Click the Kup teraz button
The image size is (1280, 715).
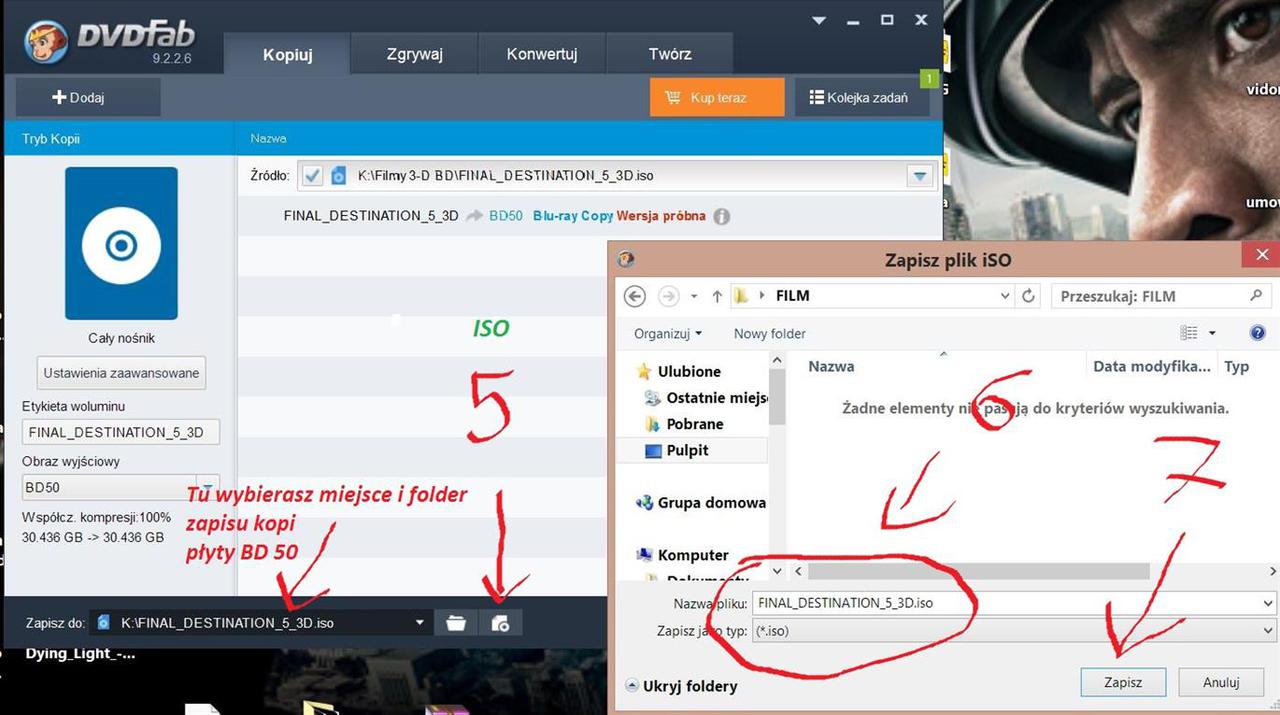coord(715,98)
